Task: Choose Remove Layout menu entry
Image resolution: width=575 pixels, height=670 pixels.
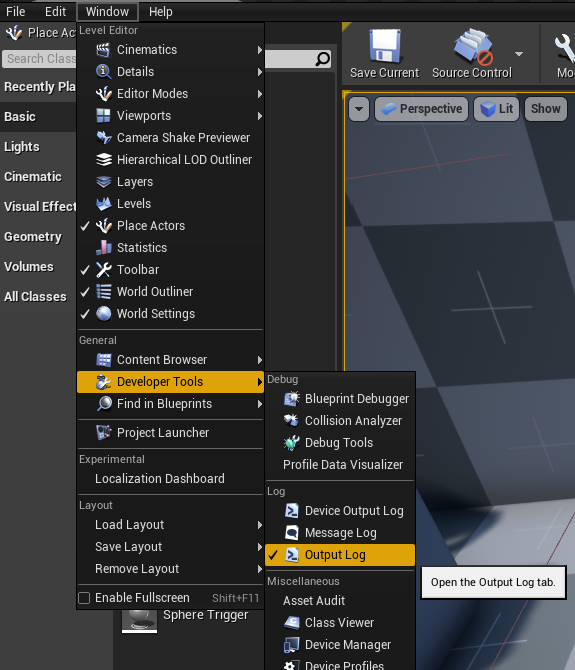Action: [x=170, y=569]
